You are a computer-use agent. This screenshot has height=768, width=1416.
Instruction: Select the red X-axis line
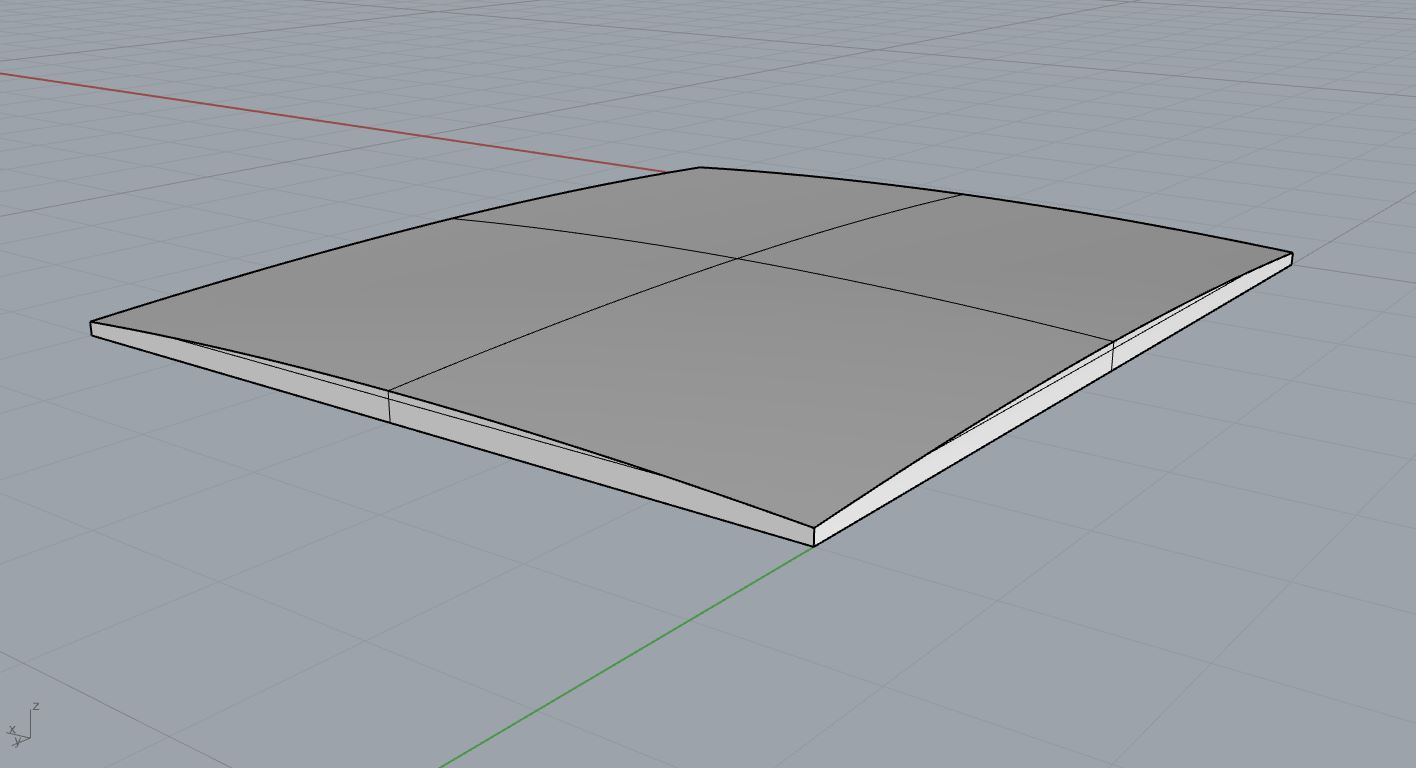[x=300, y=118]
